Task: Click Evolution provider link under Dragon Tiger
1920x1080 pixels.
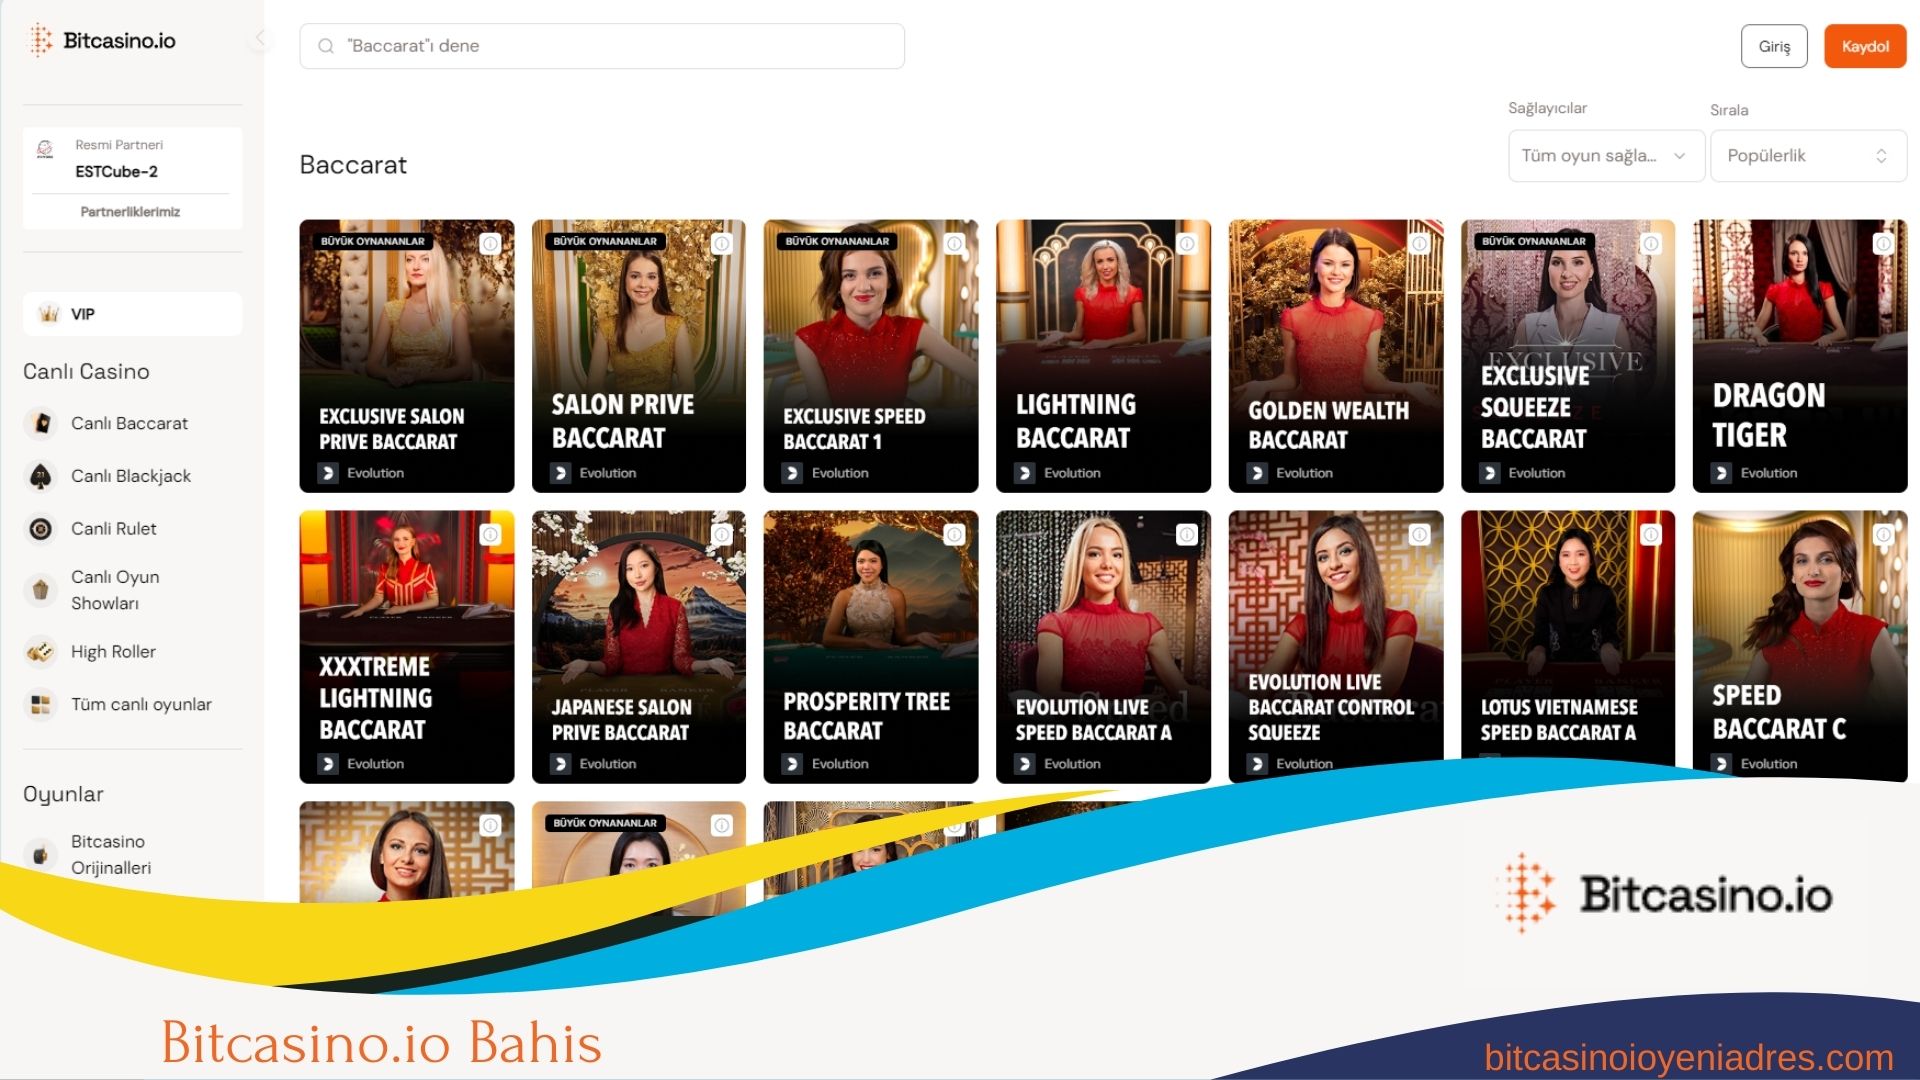Action: (x=1768, y=473)
